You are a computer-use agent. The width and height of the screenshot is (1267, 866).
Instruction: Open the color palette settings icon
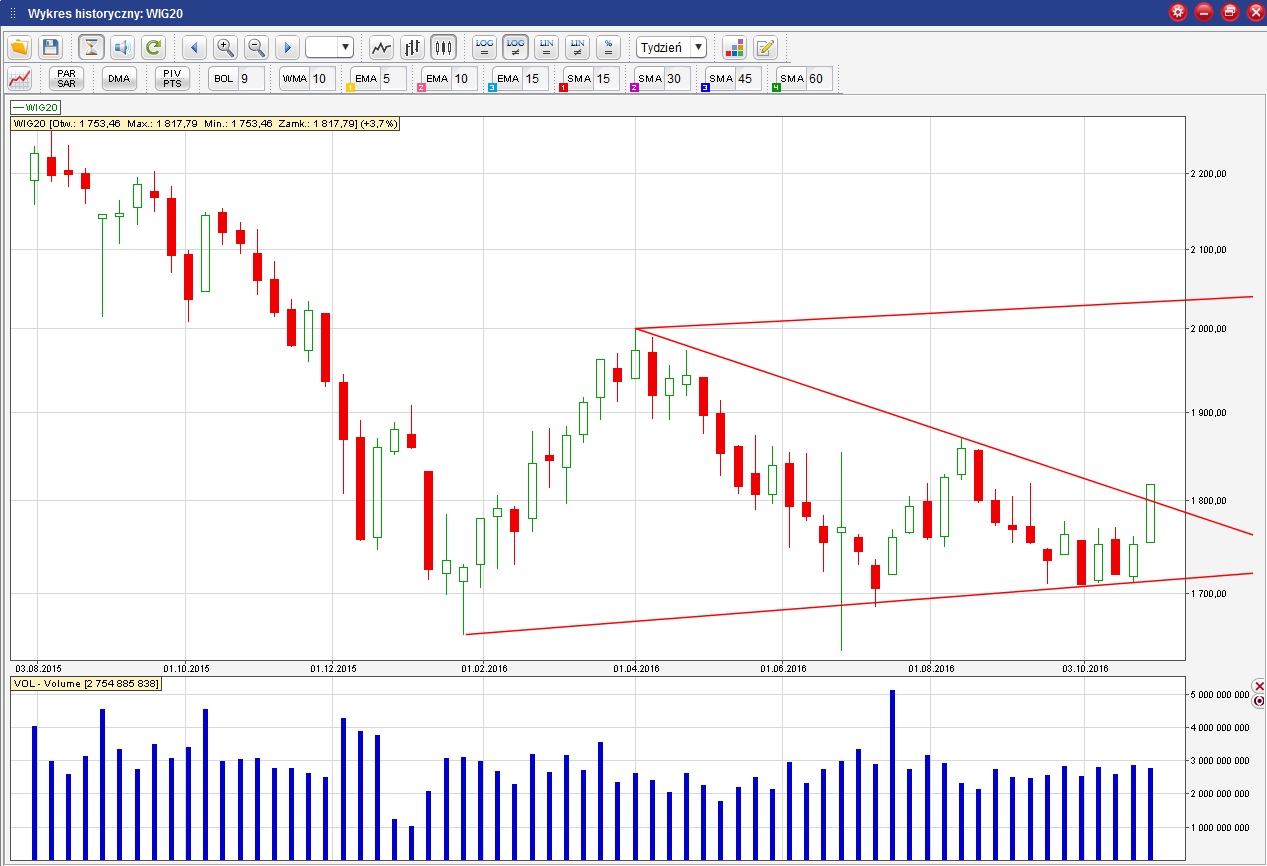coord(734,47)
